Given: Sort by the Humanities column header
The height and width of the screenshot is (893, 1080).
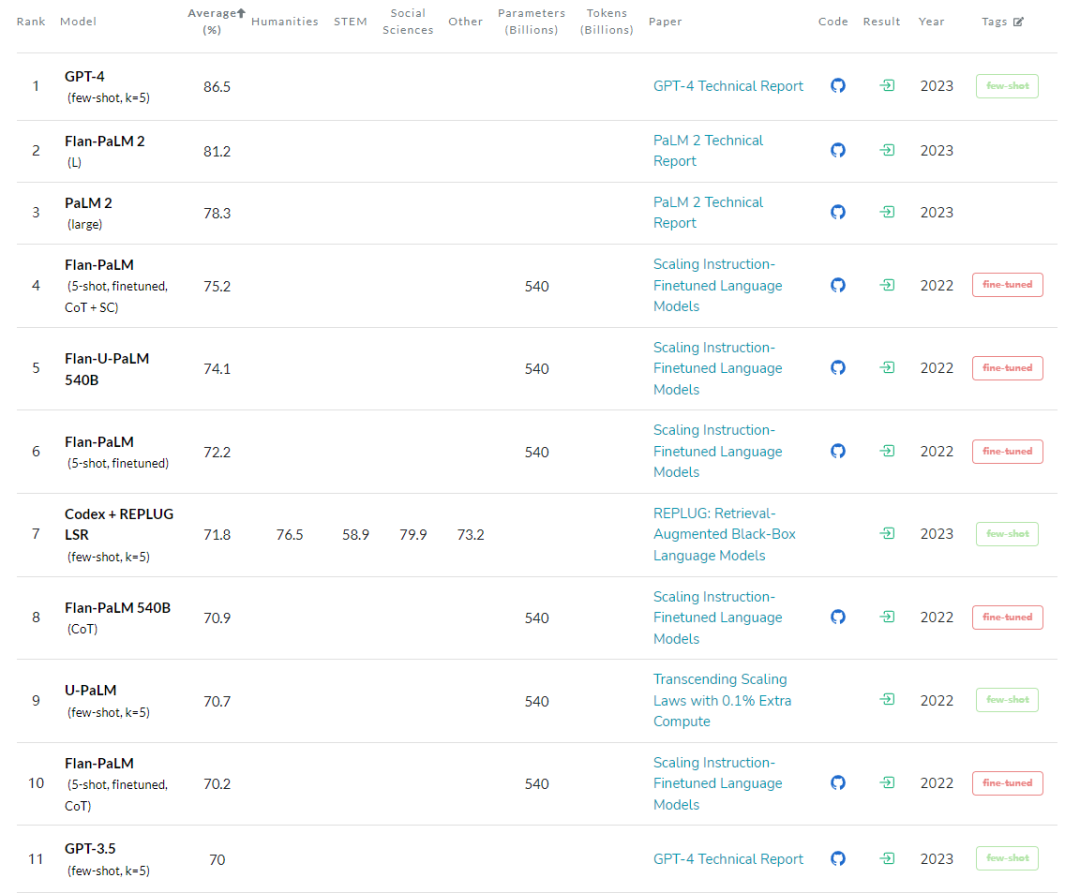Looking at the screenshot, I should coord(284,21).
